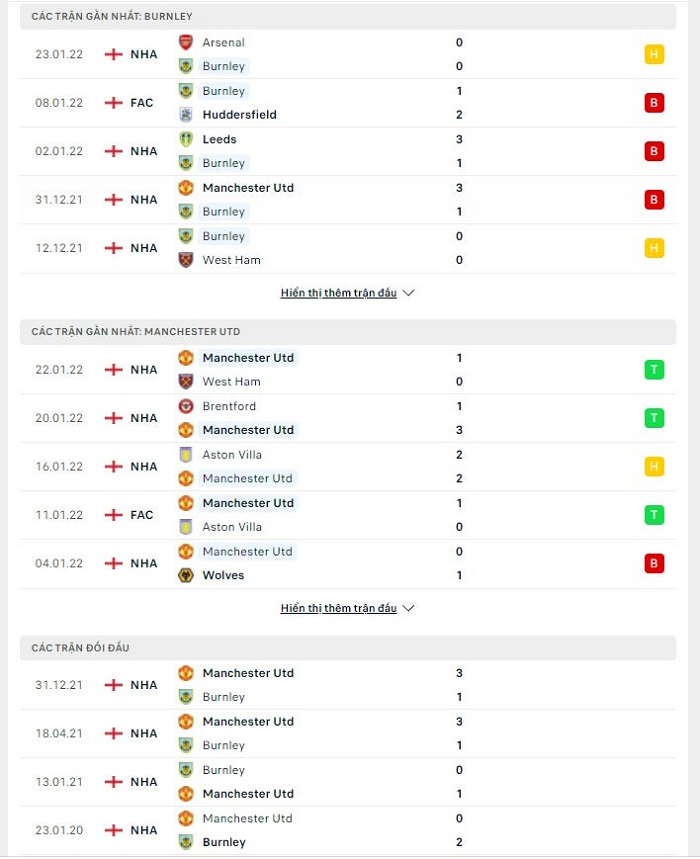Click Aston Villa crest in 16.01.22 match

pyautogui.click(x=186, y=455)
